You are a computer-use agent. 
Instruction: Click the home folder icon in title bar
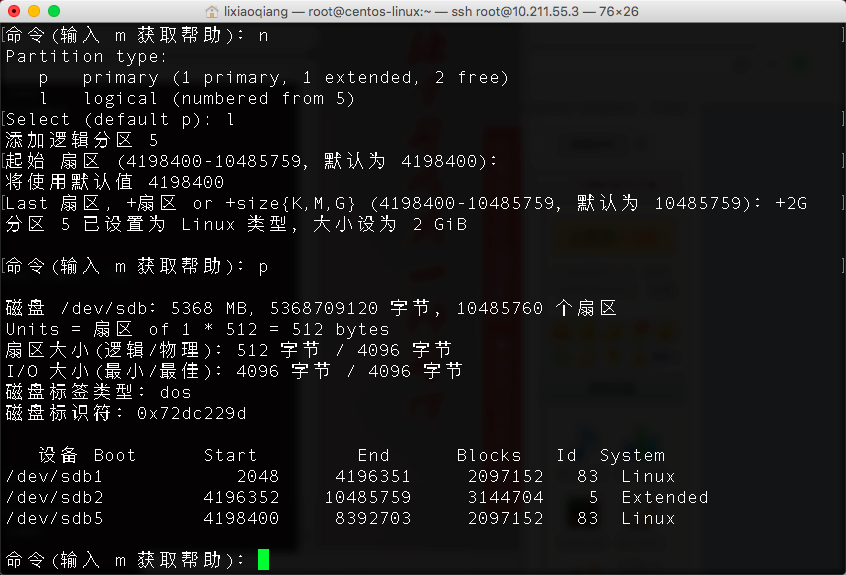tap(213, 11)
